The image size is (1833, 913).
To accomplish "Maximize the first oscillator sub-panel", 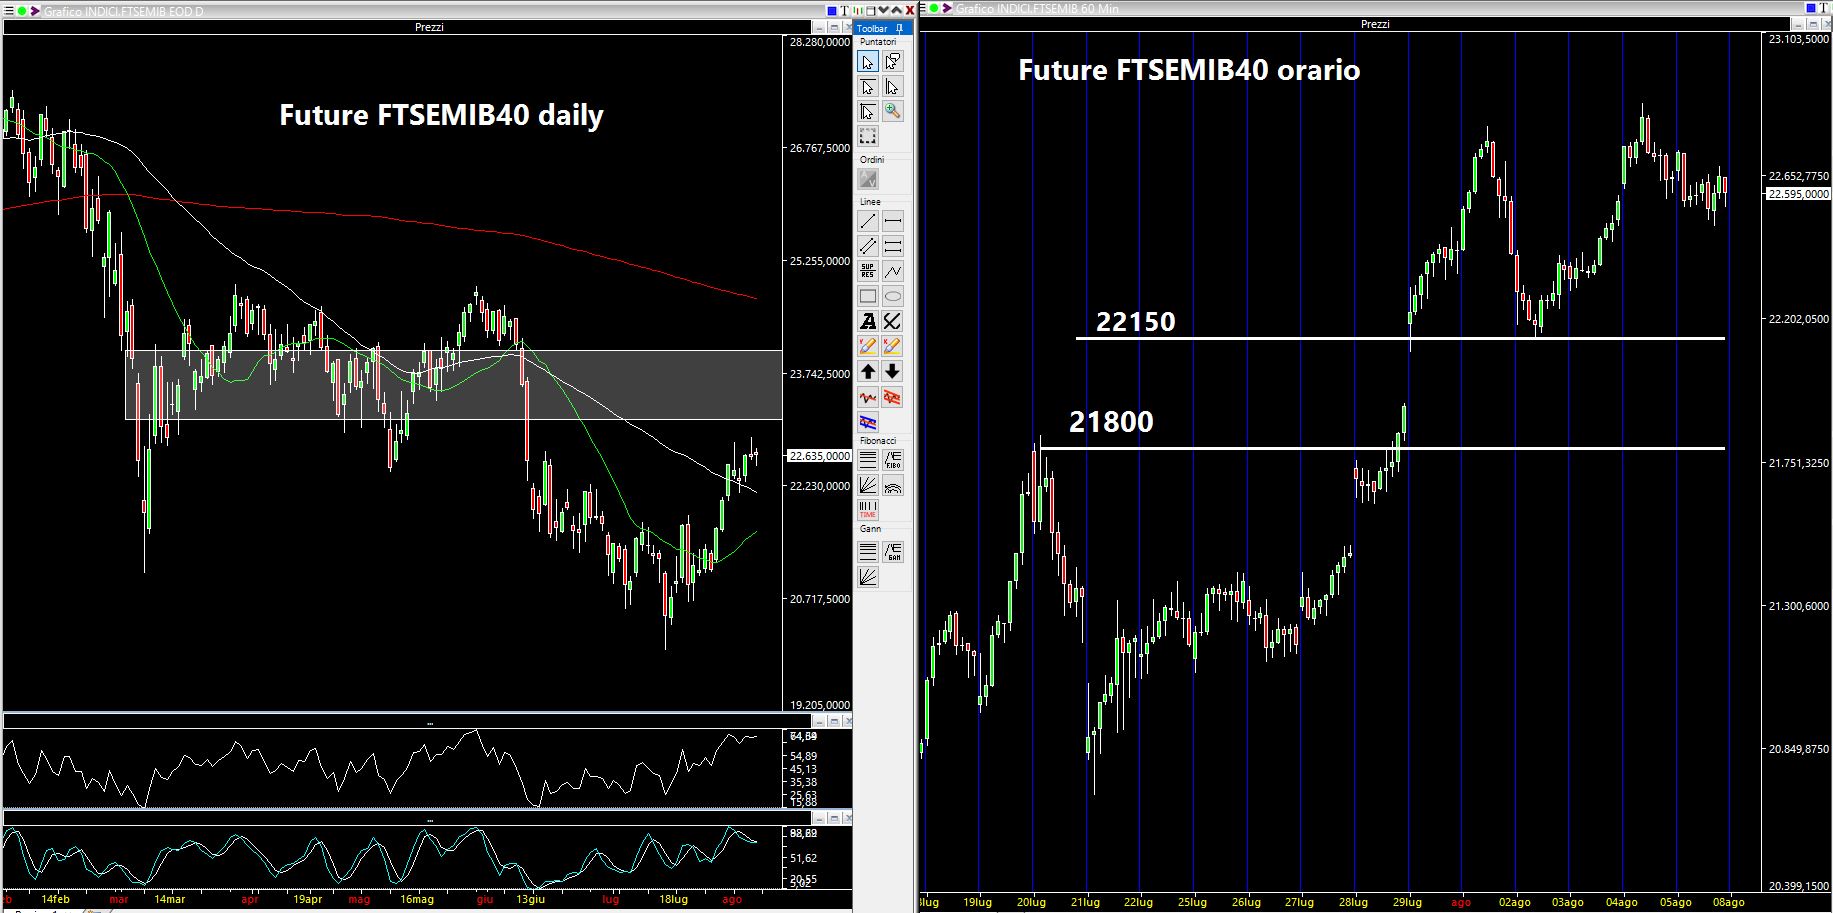I will tap(834, 721).
